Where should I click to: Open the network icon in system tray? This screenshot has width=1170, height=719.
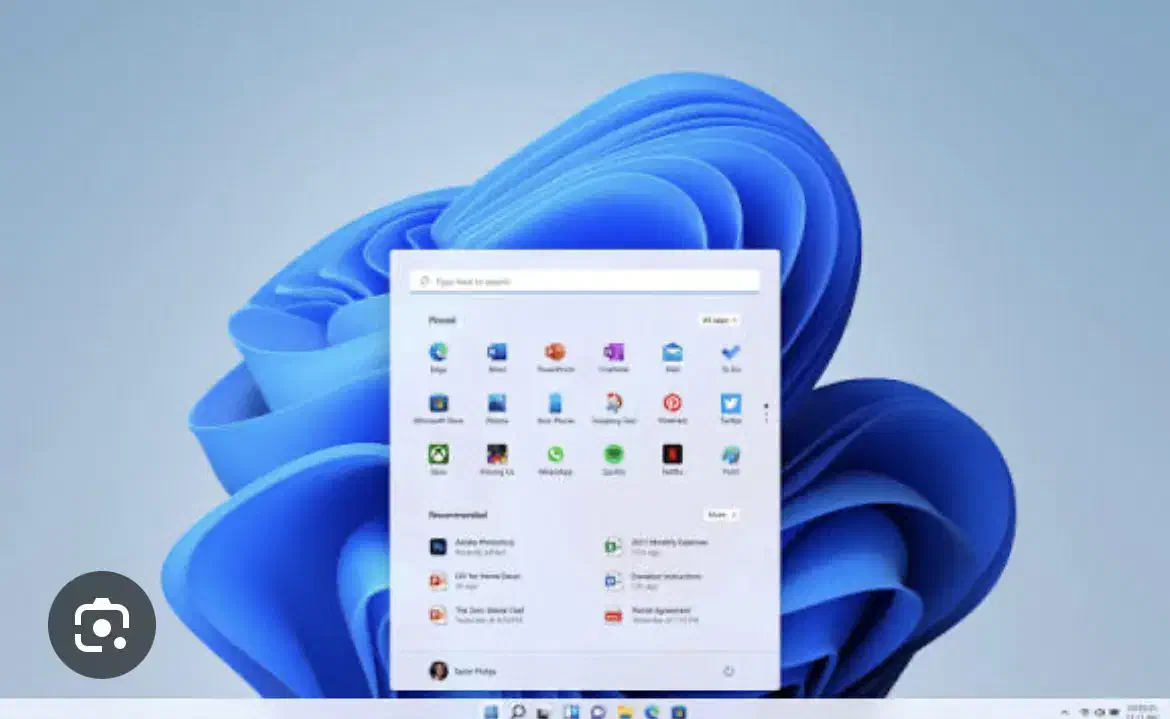click(1084, 712)
